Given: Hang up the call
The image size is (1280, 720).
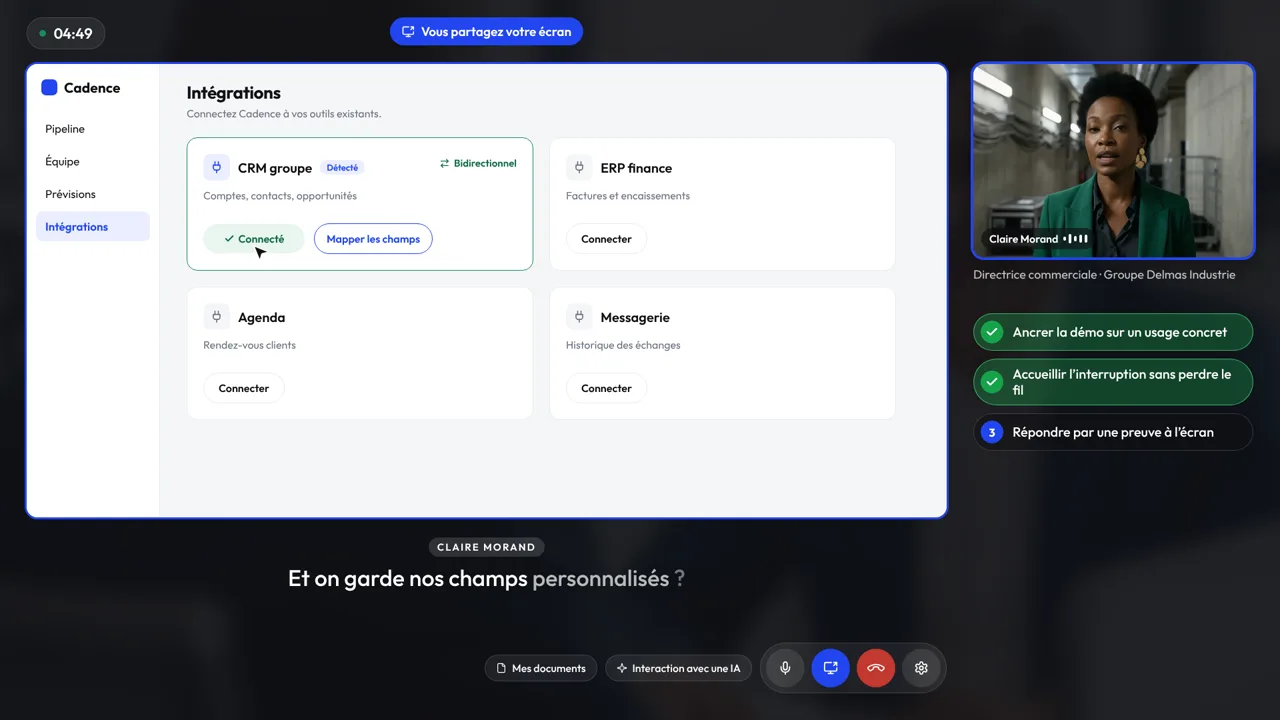Looking at the screenshot, I should pyautogui.click(x=876, y=668).
